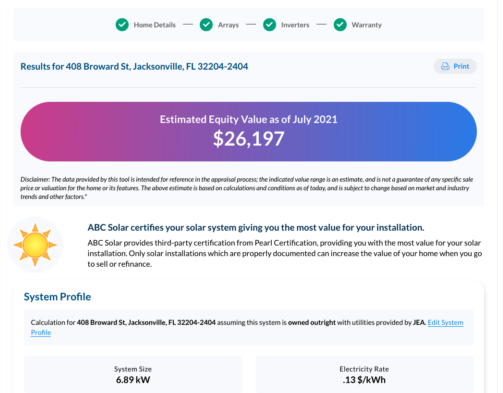The image size is (503, 393).
Task: Go to the Arrays step
Action: click(228, 25)
